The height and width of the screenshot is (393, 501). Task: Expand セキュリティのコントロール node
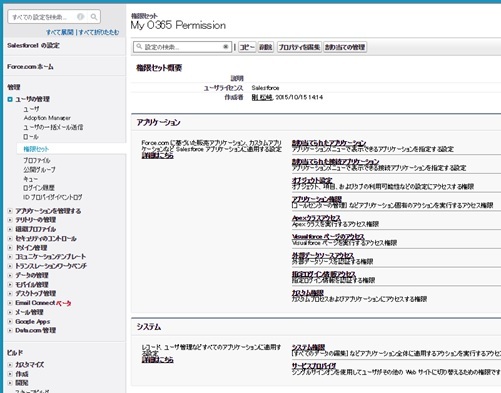[10, 239]
